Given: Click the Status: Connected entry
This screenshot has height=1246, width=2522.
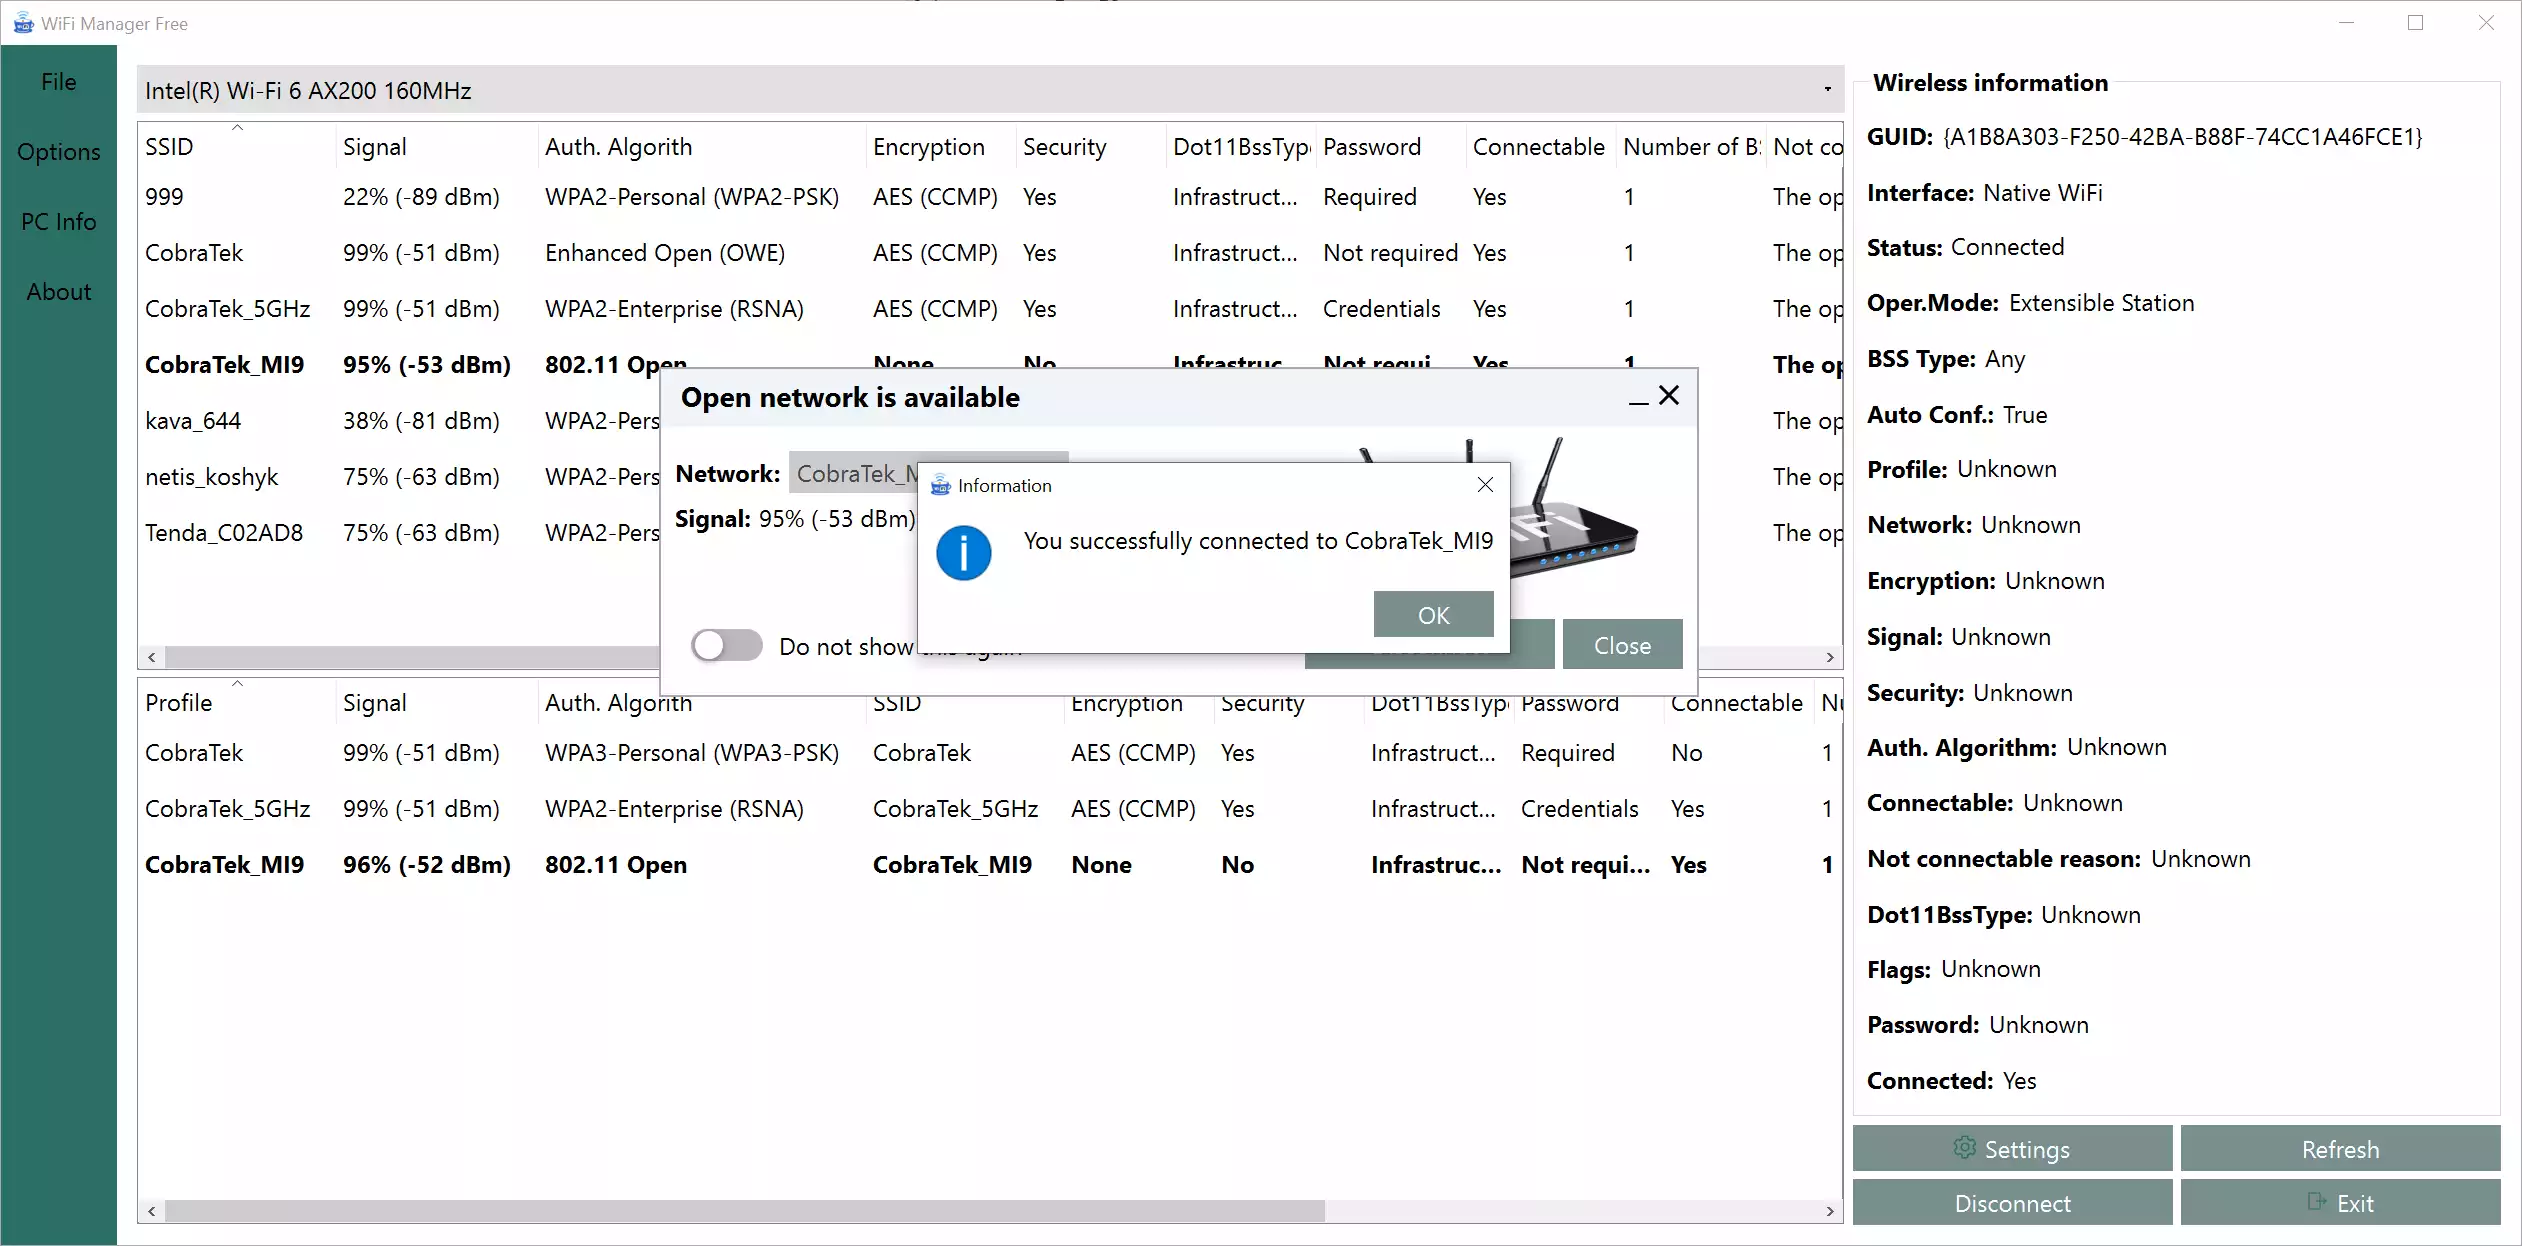Looking at the screenshot, I should point(1965,247).
